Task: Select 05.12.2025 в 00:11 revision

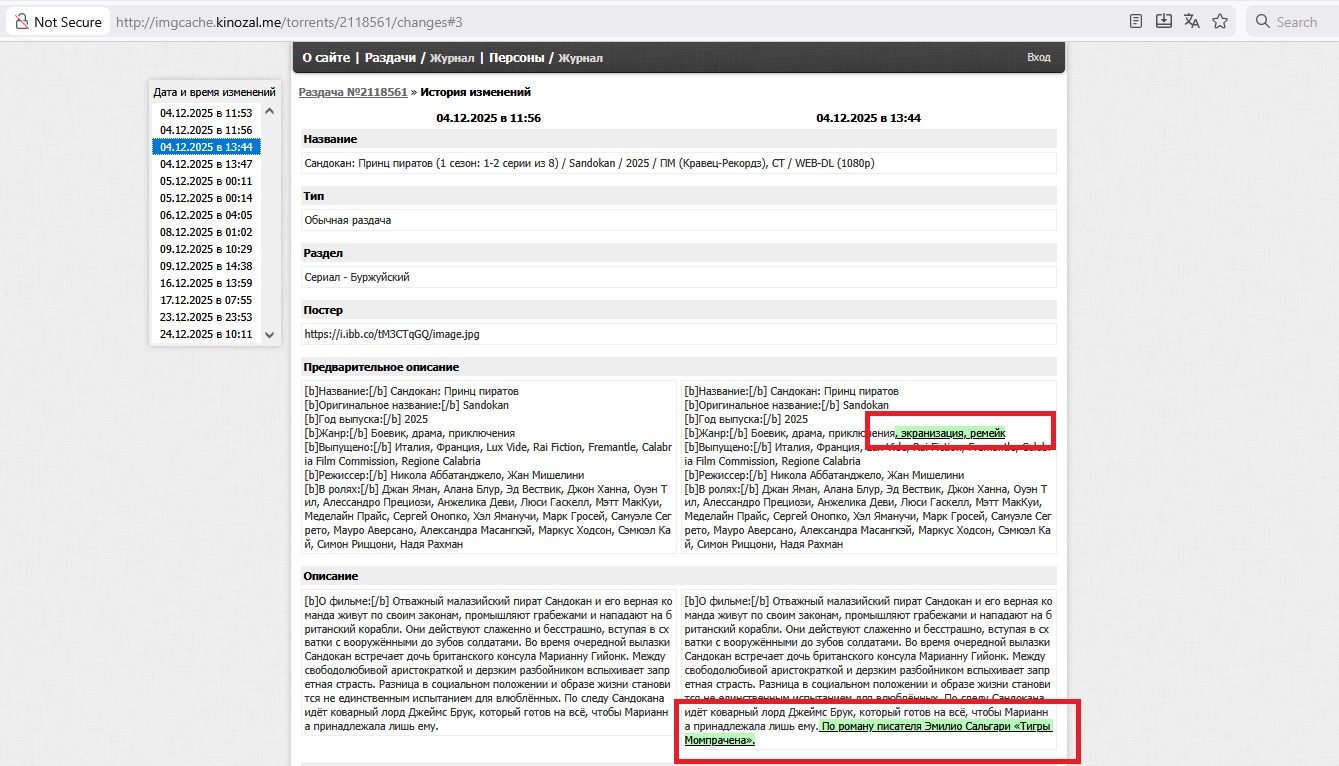Action: coord(206,181)
